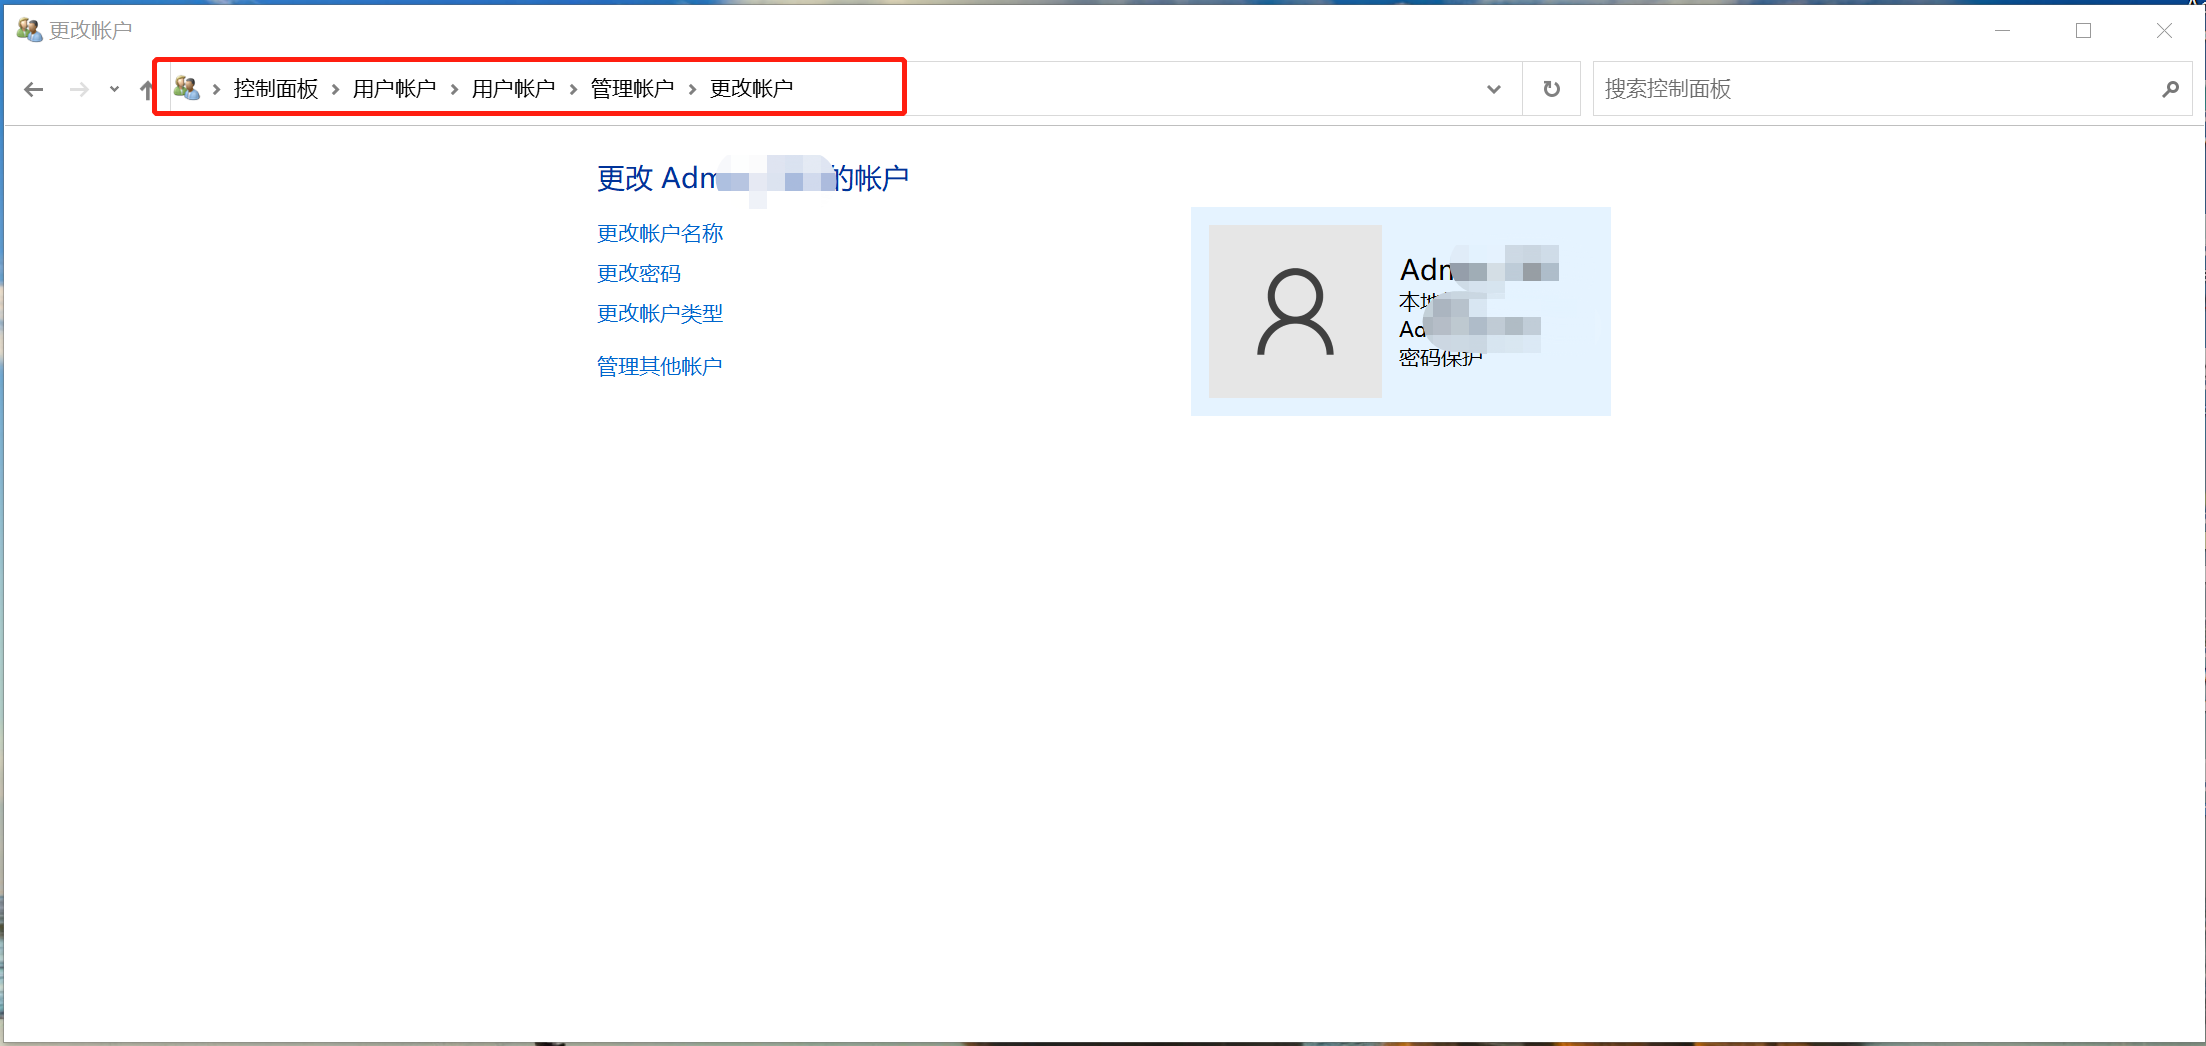Image resolution: width=2206 pixels, height=1046 pixels.
Task: Open 更改帐户类型 link
Action: [660, 313]
